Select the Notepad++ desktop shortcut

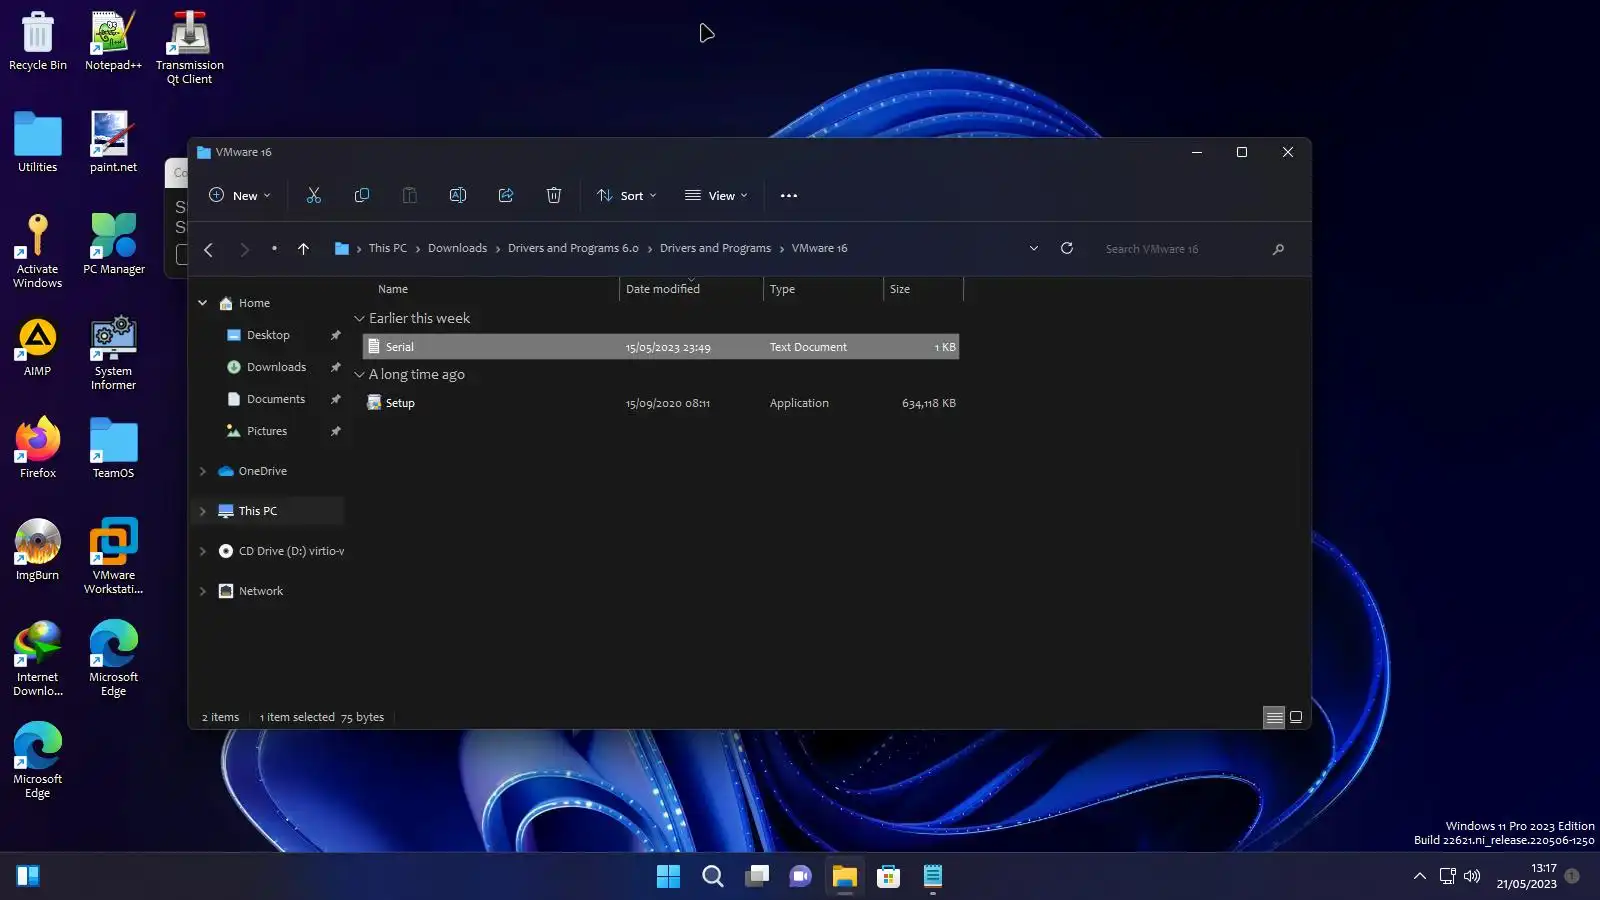point(113,42)
